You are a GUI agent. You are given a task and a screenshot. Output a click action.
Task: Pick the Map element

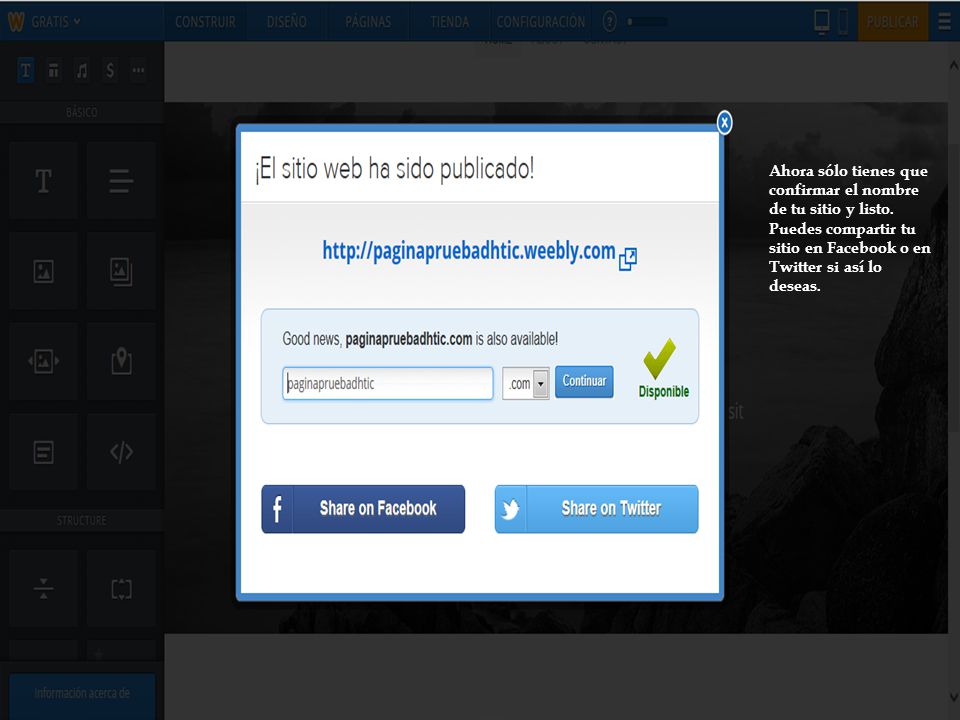pyautogui.click(x=121, y=361)
